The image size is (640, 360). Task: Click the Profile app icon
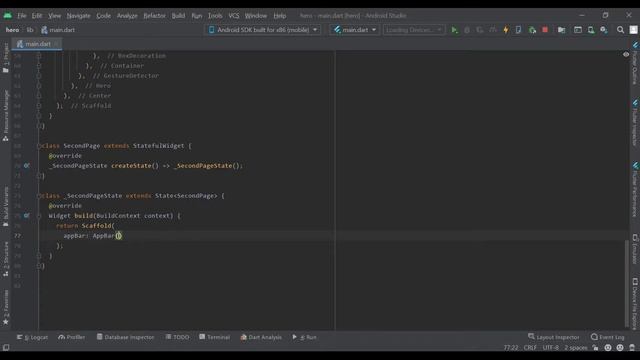(x=493, y=30)
